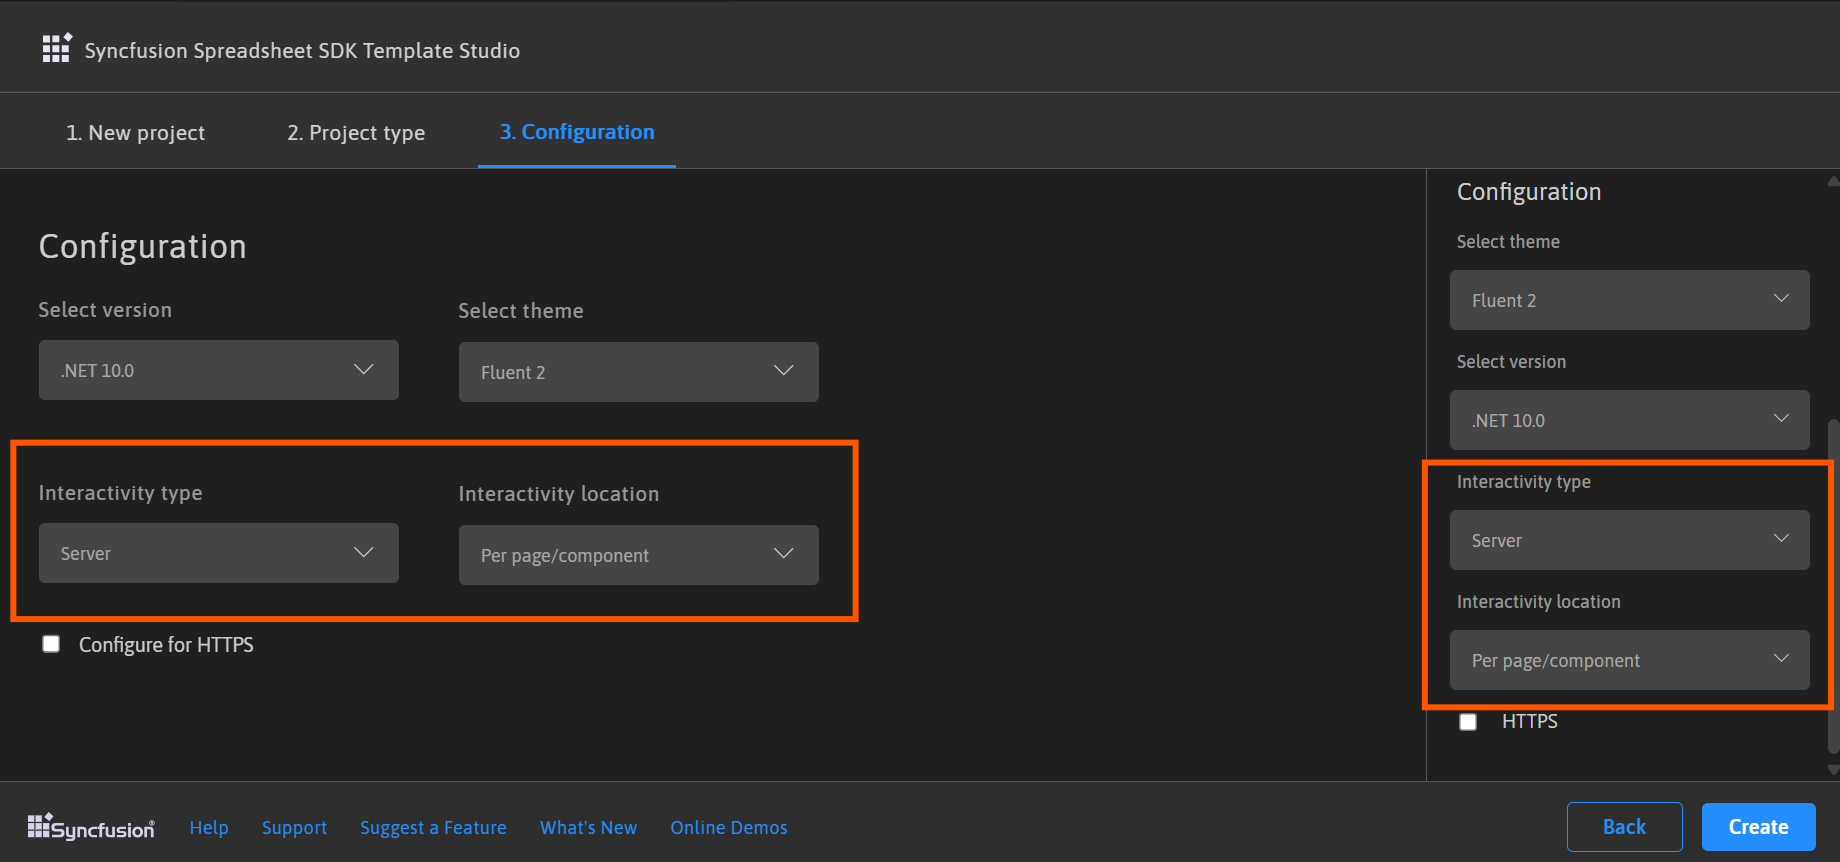The width and height of the screenshot is (1840, 862).
Task: Enable the Configure for HTTPS checkbox
Action: pos(51,644)
